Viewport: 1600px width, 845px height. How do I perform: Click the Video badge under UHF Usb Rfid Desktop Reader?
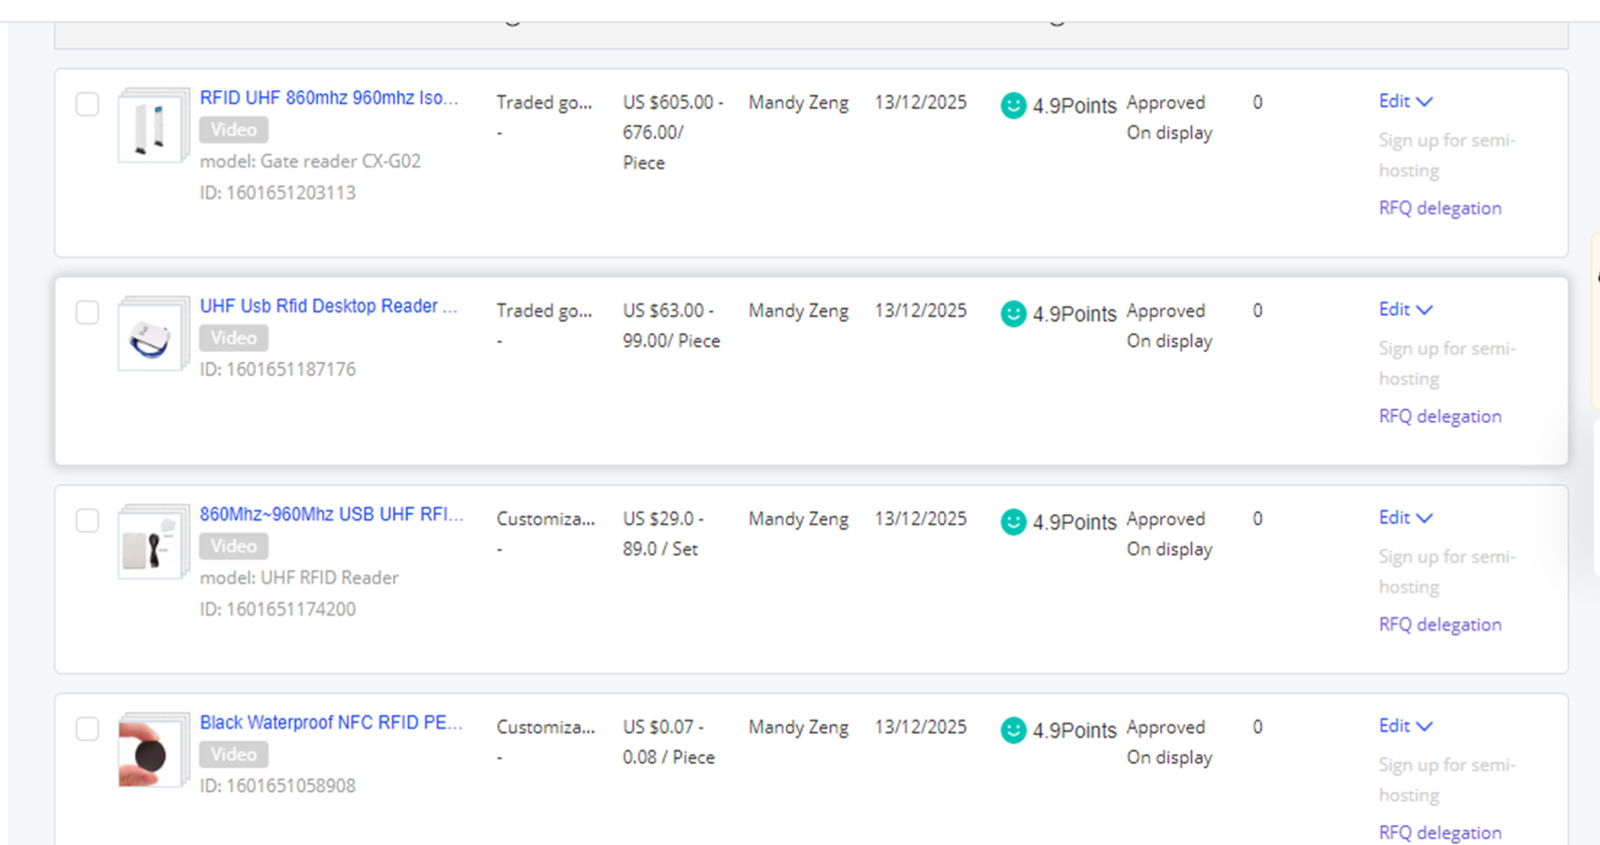click(x=233, y=337)
